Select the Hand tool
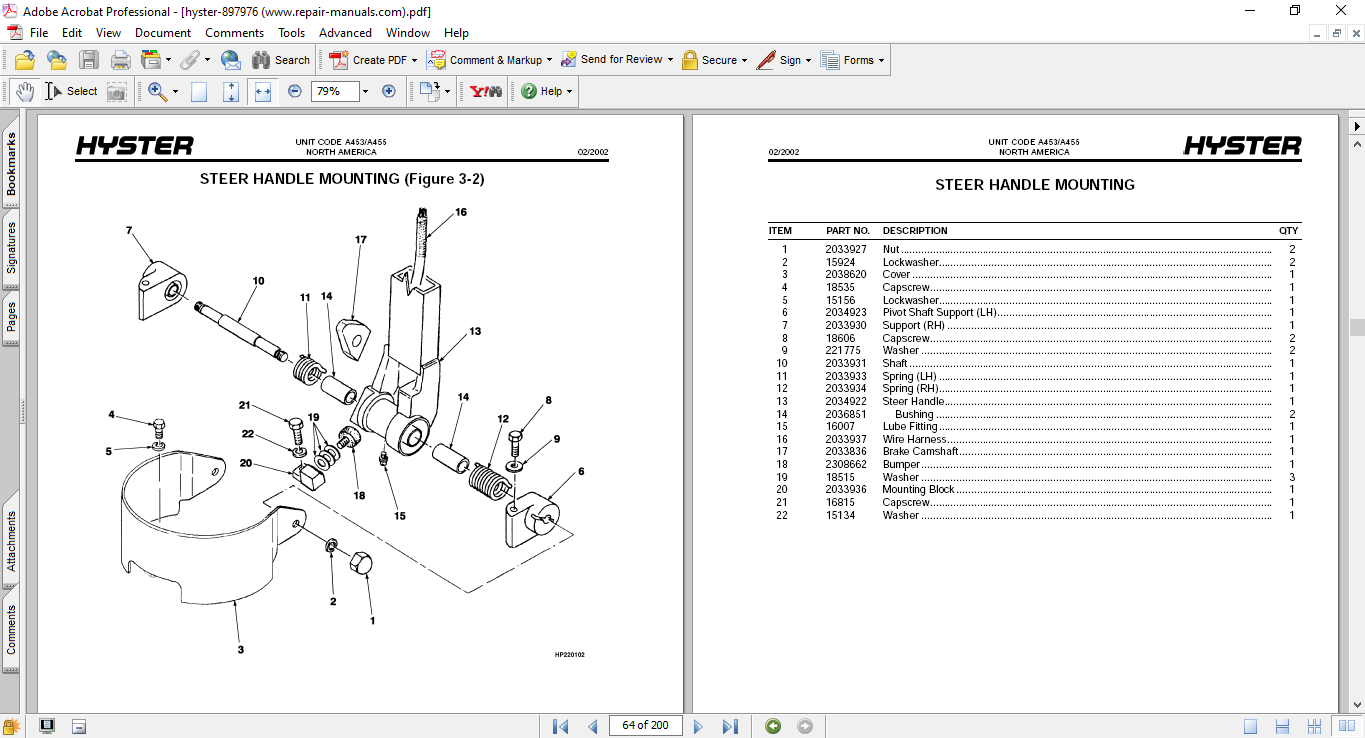 click(x=25, y=91)
